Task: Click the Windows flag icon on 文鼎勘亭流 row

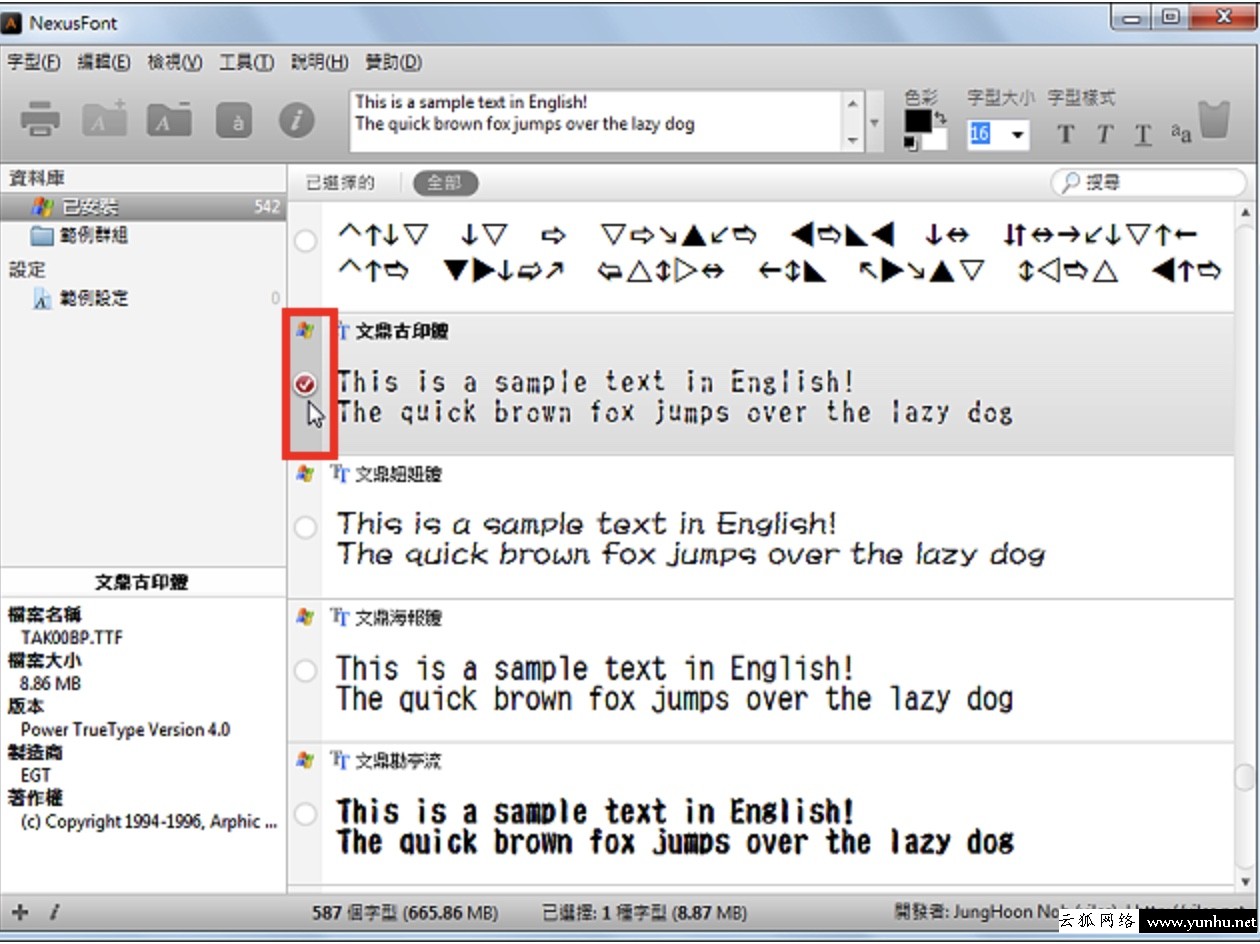Action: coord(305,761)
